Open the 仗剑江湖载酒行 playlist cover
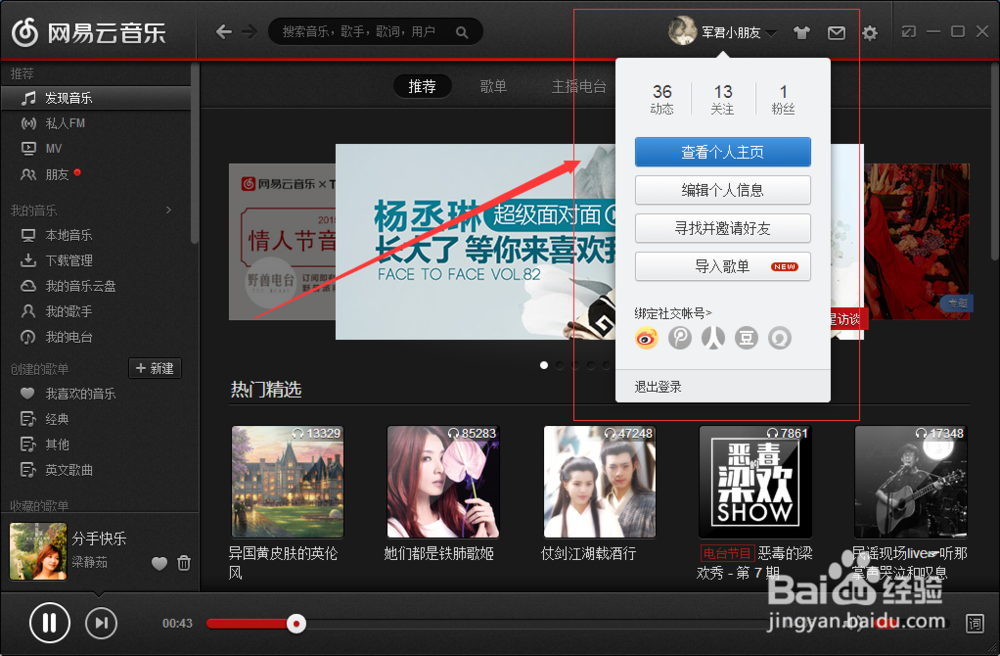This screenshot has width=1000, height=656. coord(599,481)
